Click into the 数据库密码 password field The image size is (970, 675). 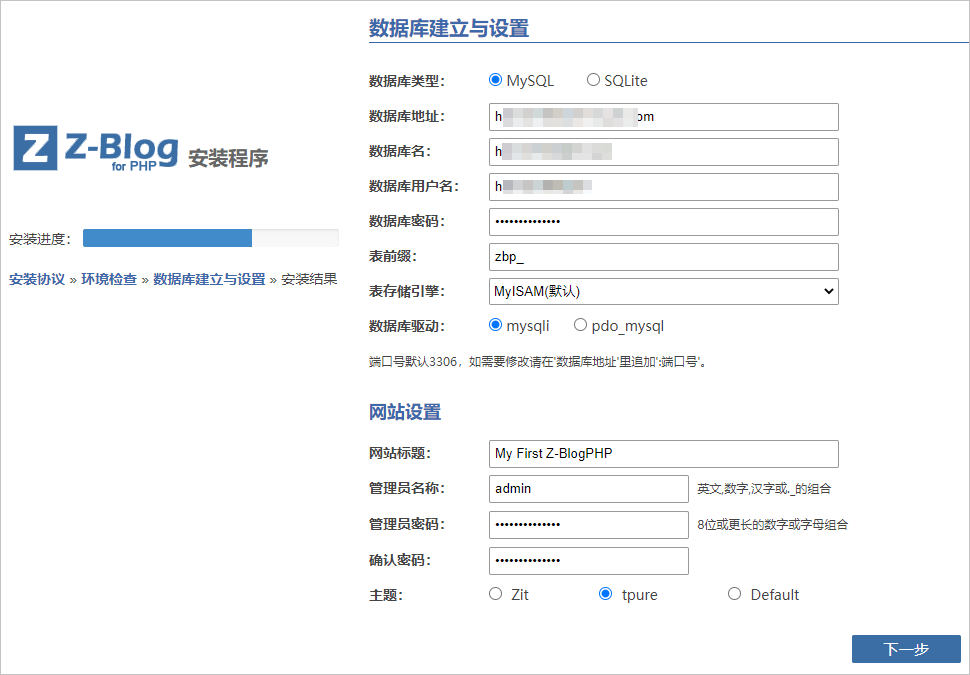[x=664, y=221]
